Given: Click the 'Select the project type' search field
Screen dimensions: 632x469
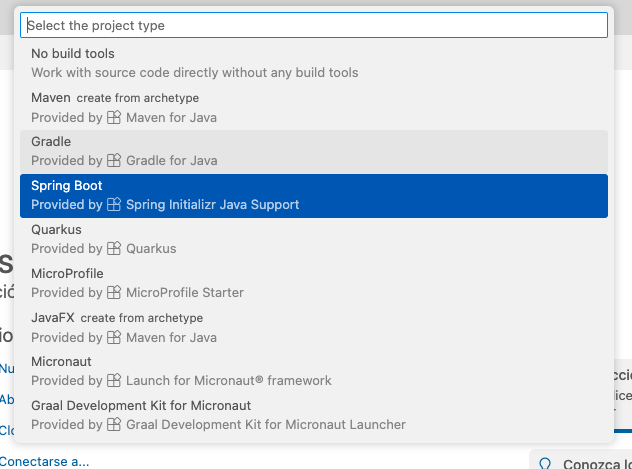Looking at the screenshot, I should pos(314,25).
